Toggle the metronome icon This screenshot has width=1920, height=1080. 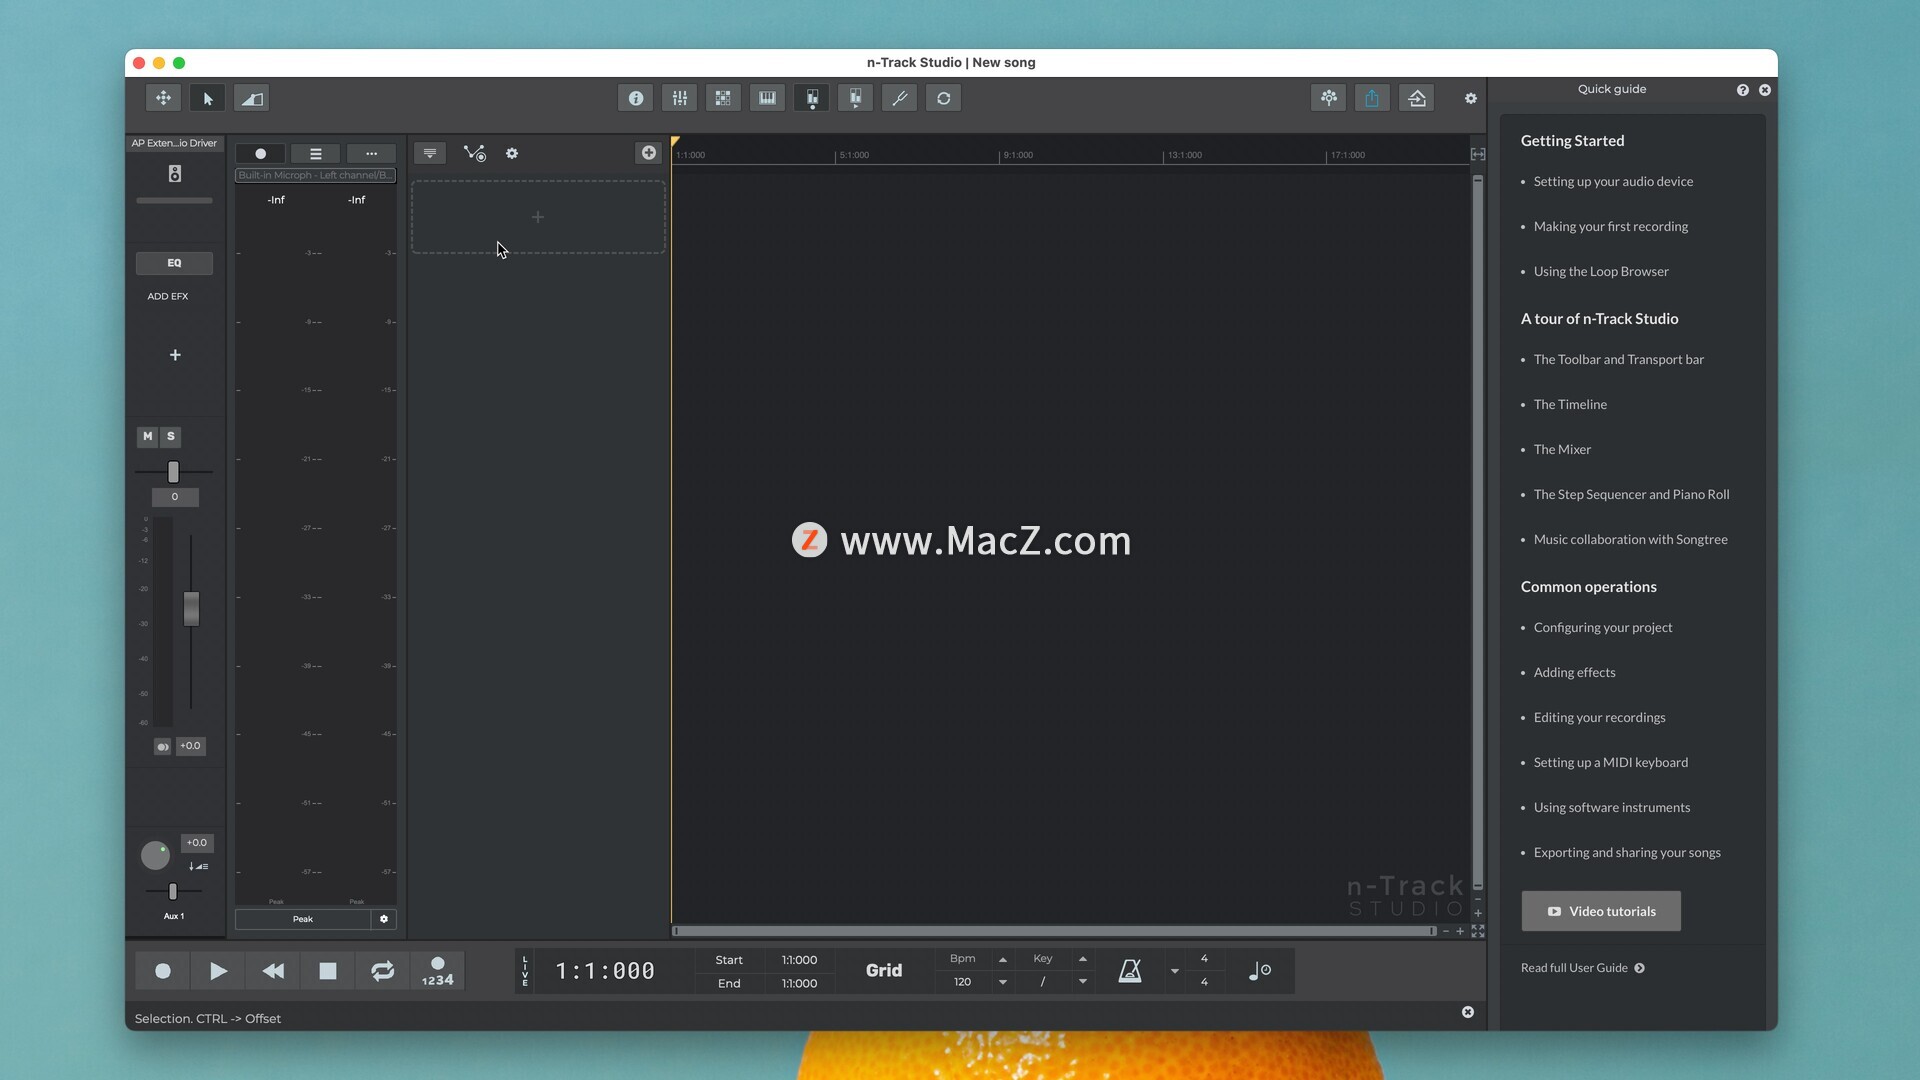[1130, 971]
